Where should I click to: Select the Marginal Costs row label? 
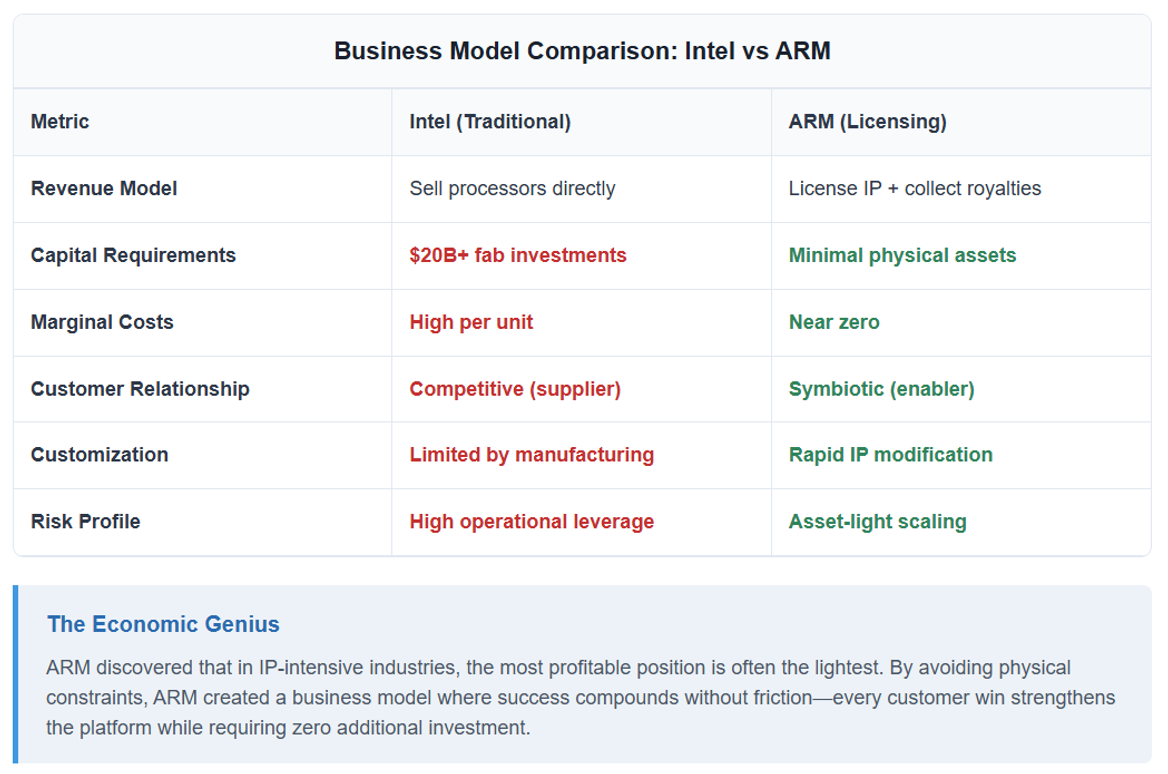(102, 322)
